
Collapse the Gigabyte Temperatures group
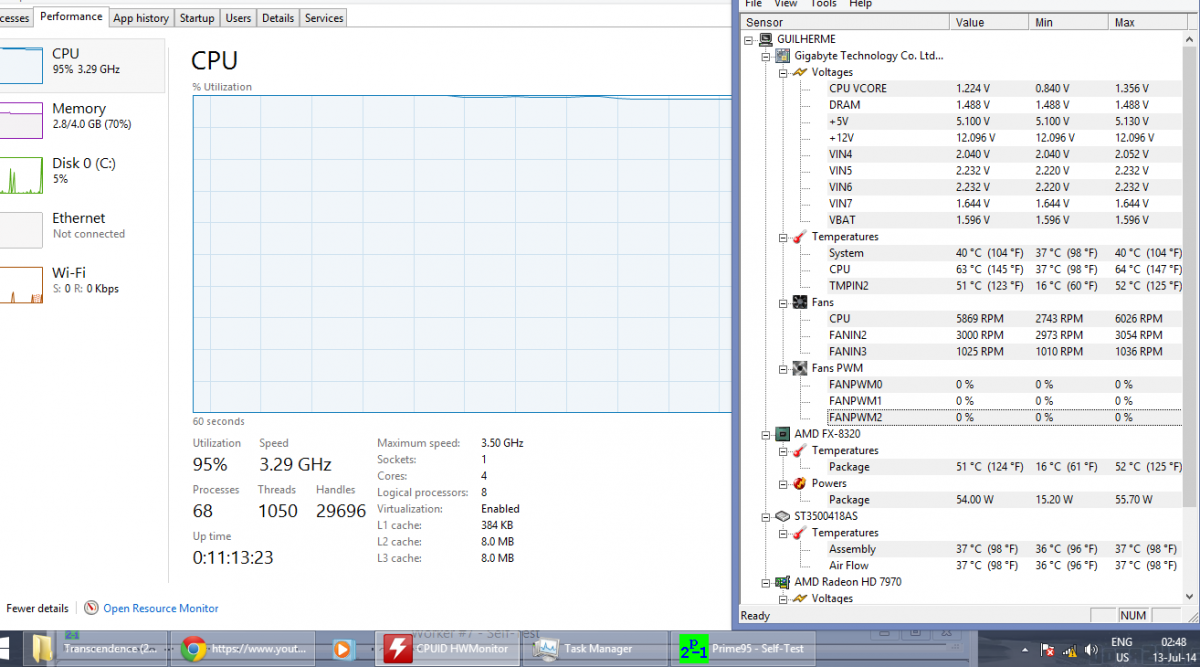pyautogui.click(x=784, y=237)
